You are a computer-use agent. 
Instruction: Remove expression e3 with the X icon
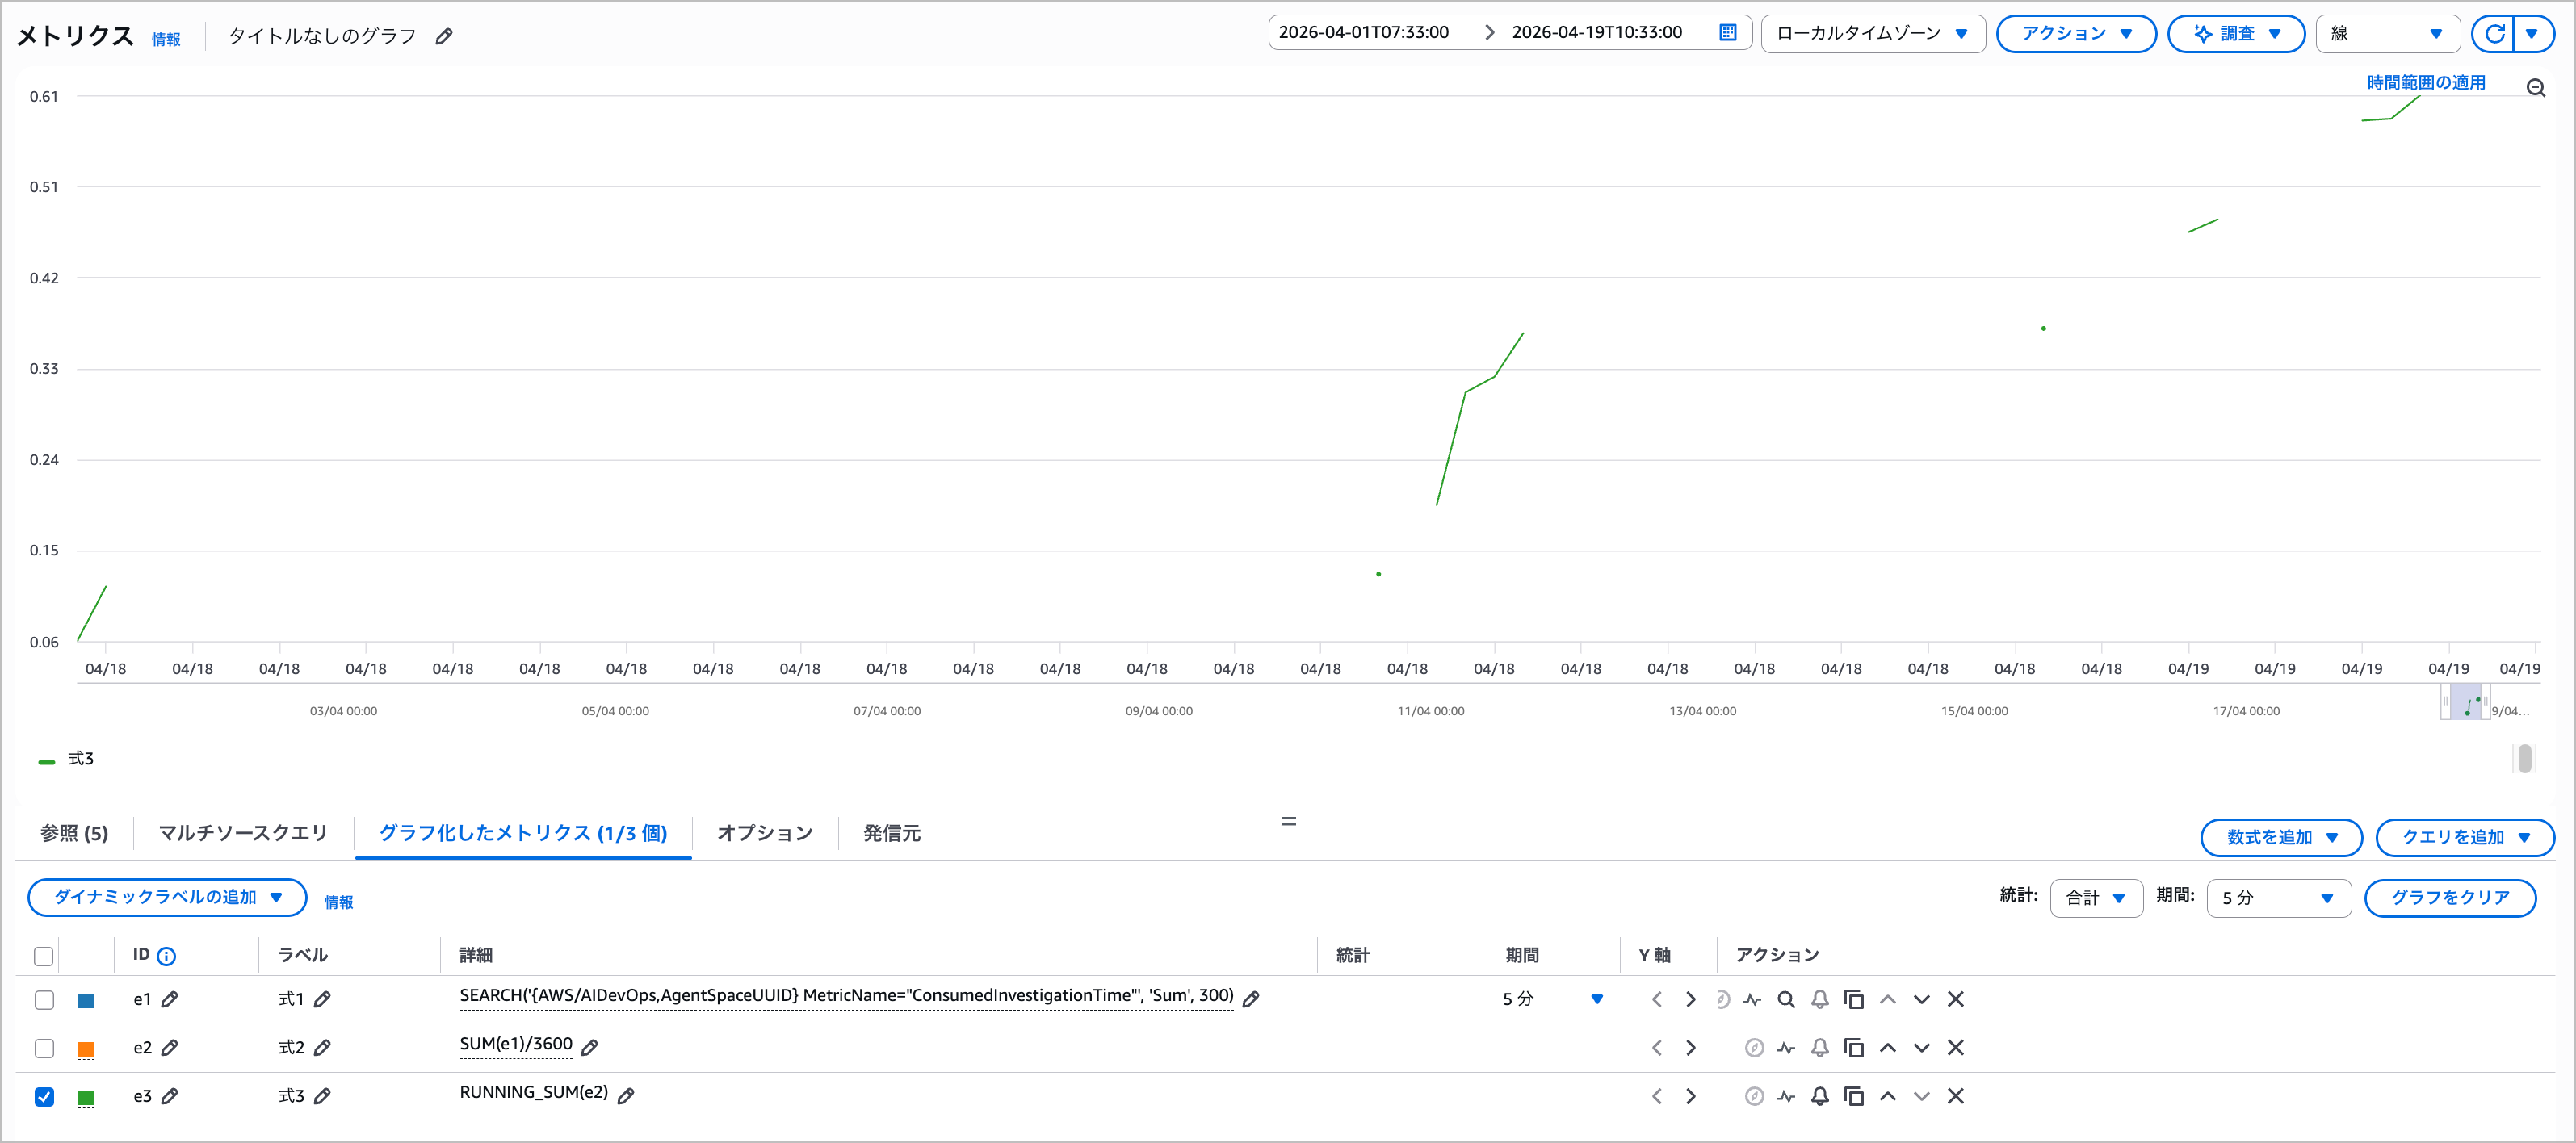1956,1095
